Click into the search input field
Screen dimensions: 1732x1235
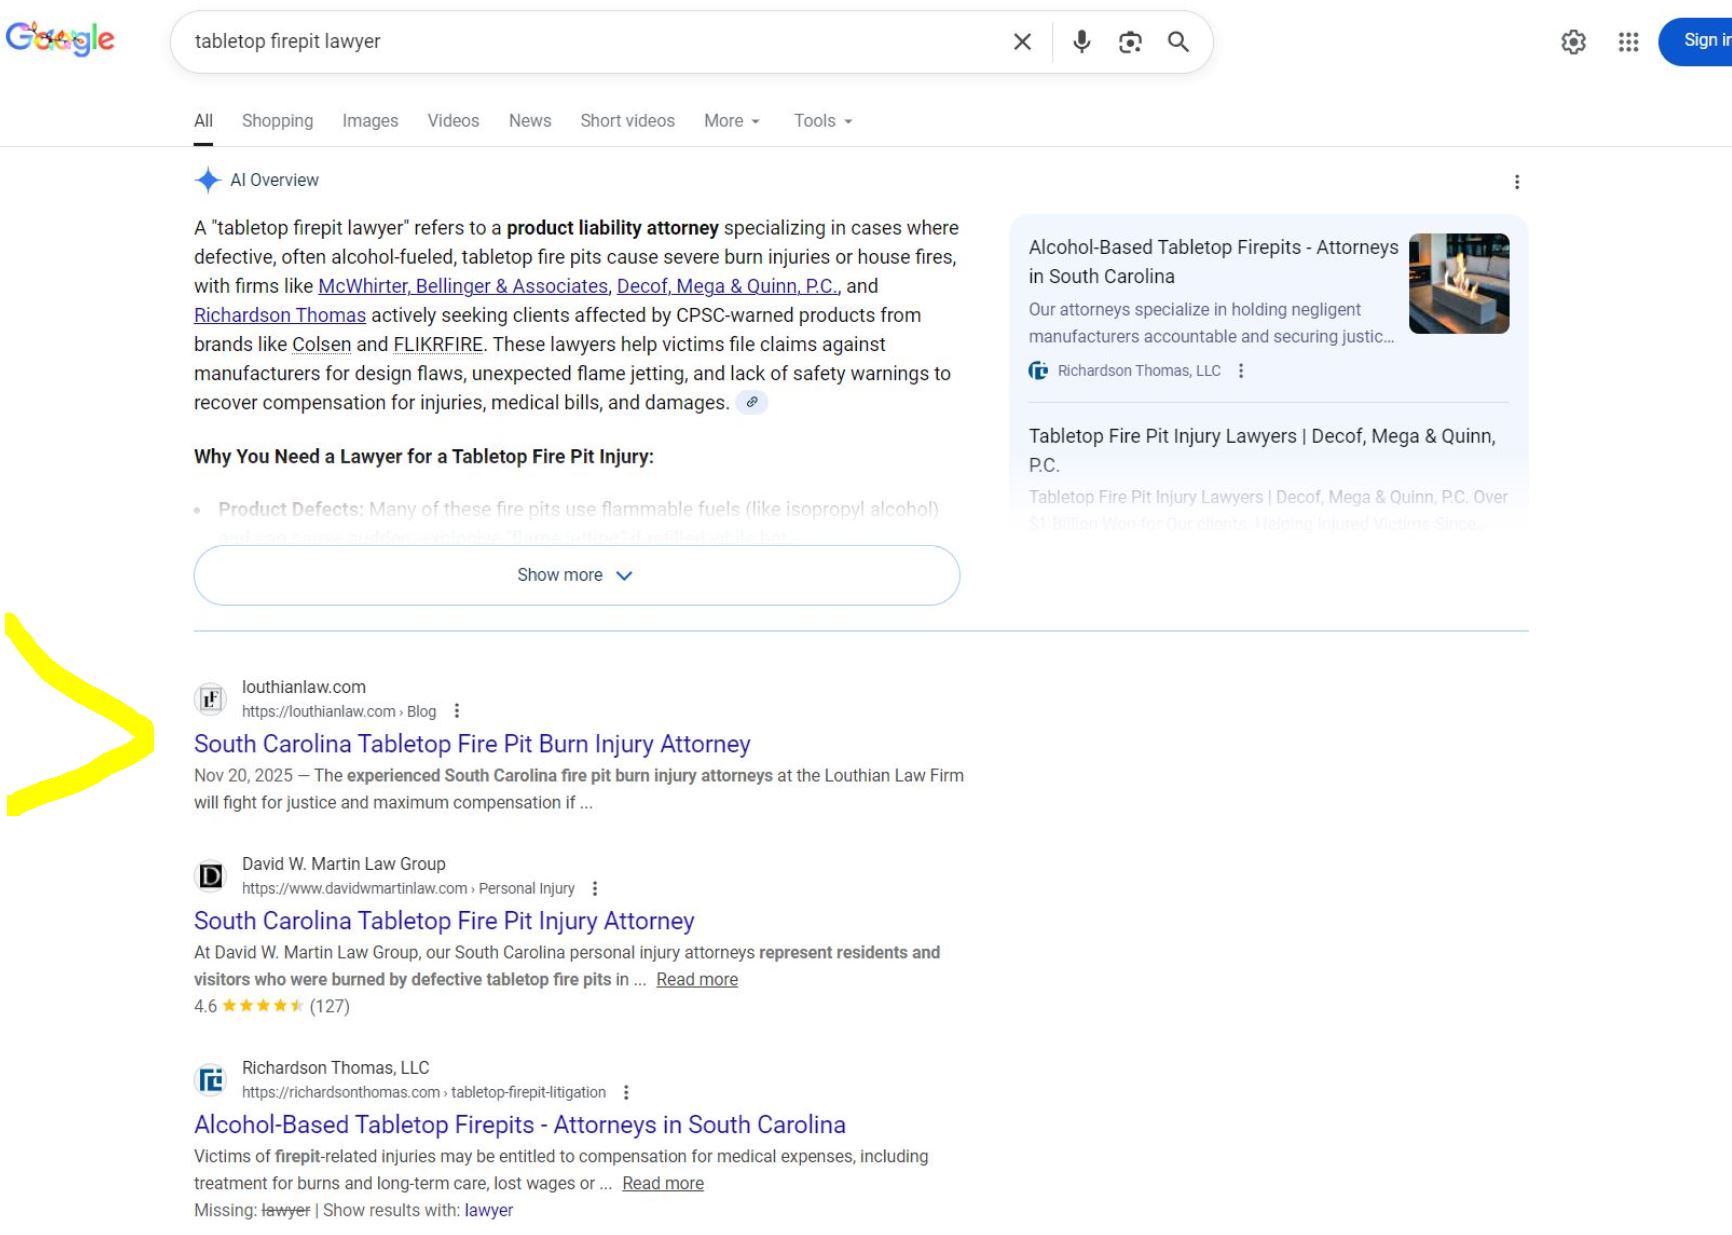tap(590, 42)
